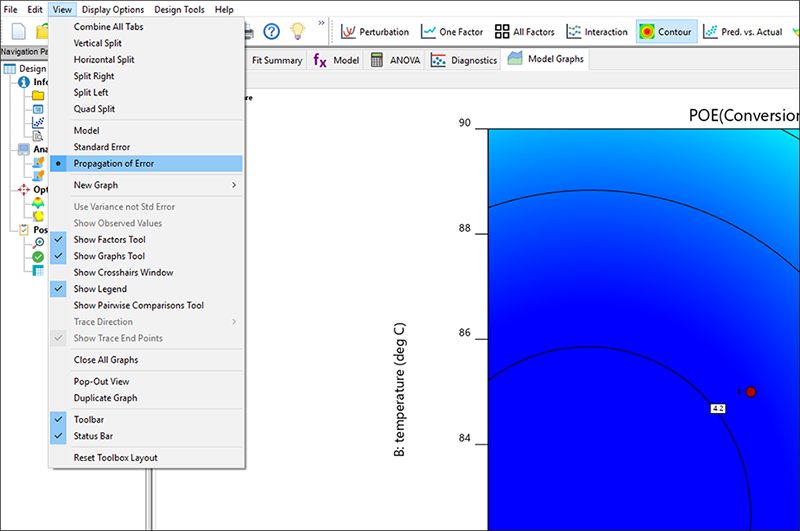Open the All Factors graph view

coord(530,32)
